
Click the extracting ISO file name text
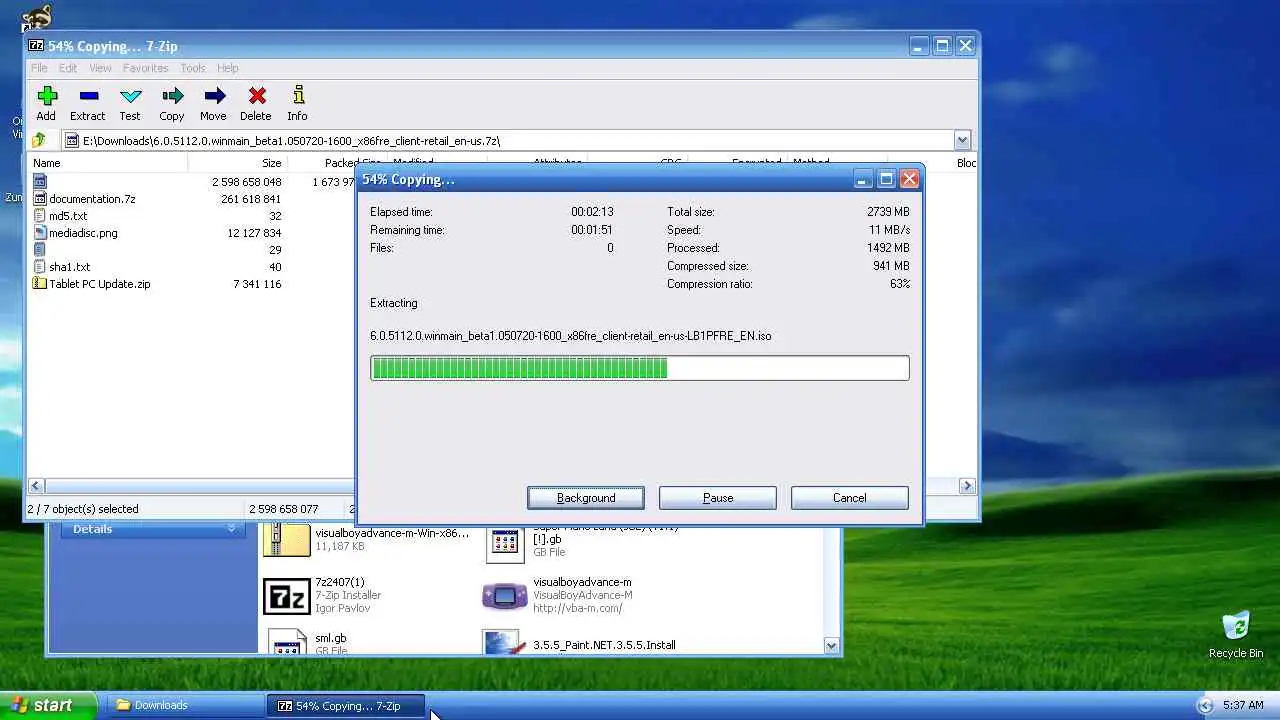[570, 336]
